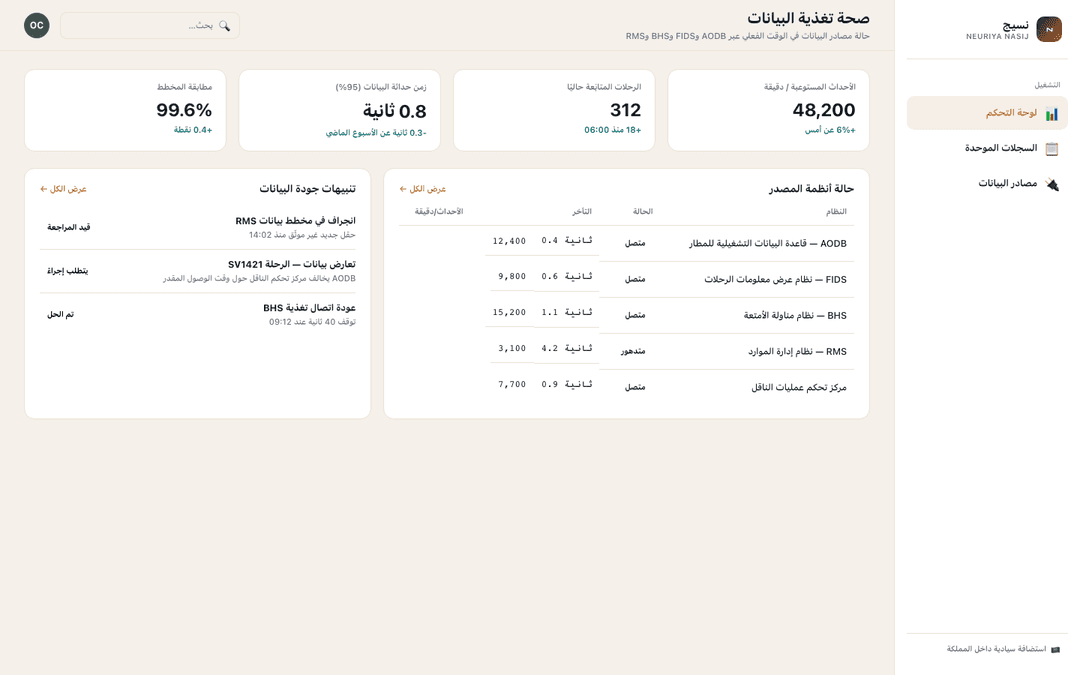This screenshot has height=675, width=1080.
Task: Click the 4.2 ثانية delay in RMS row
Action: 567,349
